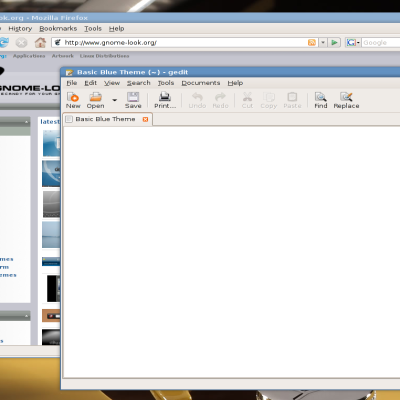The height and width of the screenshot is (400, 400).
Task: Click inside the gedit text editing area
Action: click(231, 252)
